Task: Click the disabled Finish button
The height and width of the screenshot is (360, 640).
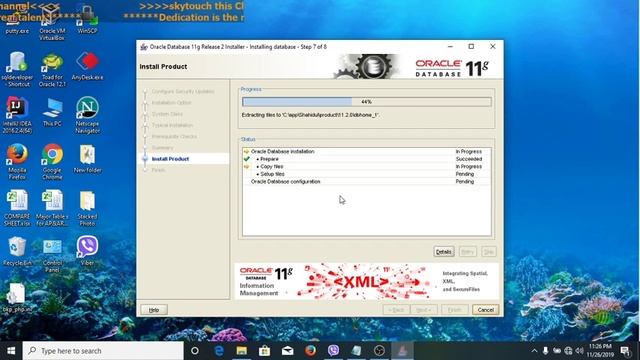Action: pos(455,310)
